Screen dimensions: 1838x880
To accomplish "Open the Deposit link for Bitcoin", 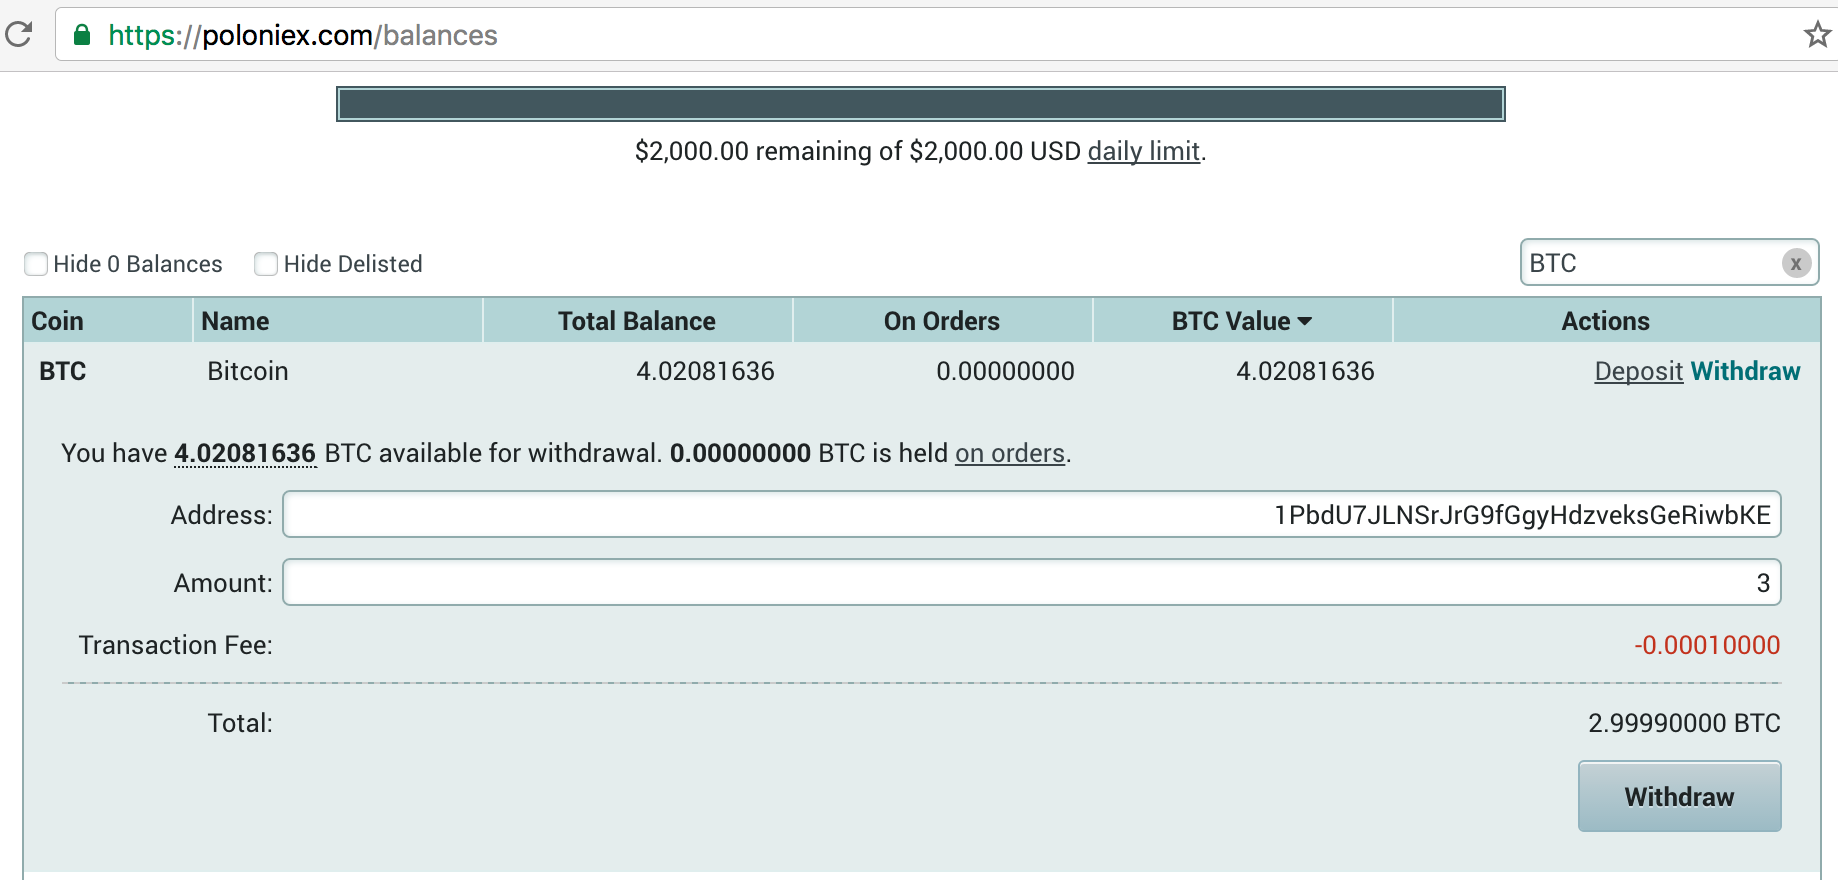I will pyautogui.click(x=1639, y=371).
